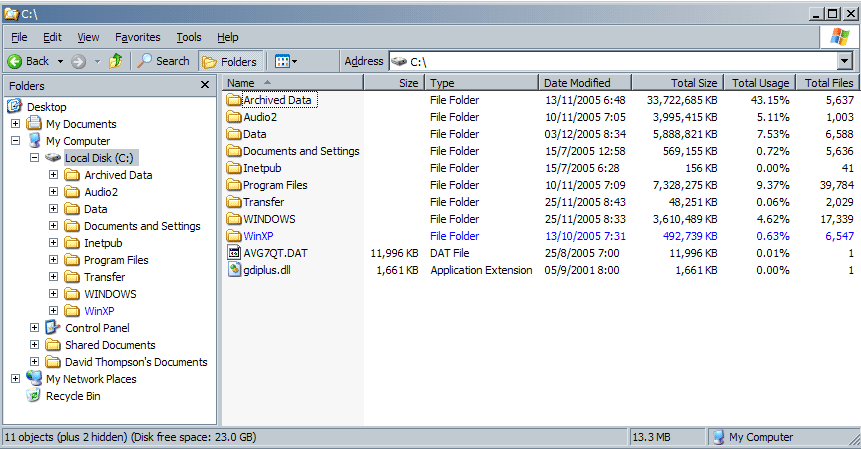Collapse Local Disk (C:) node

[35, 158]
